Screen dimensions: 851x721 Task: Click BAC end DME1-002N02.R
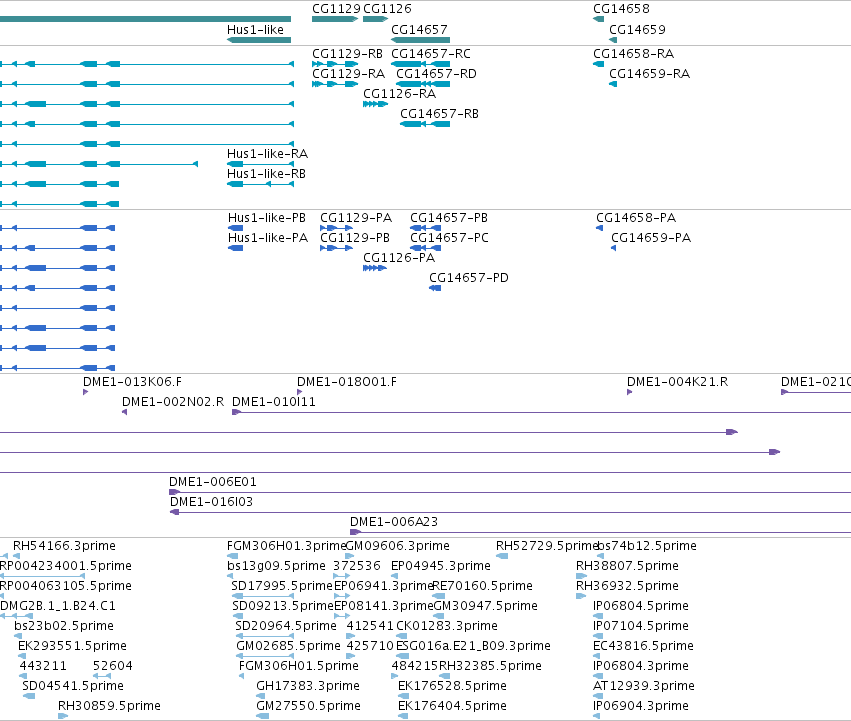(x=173, y=402)
